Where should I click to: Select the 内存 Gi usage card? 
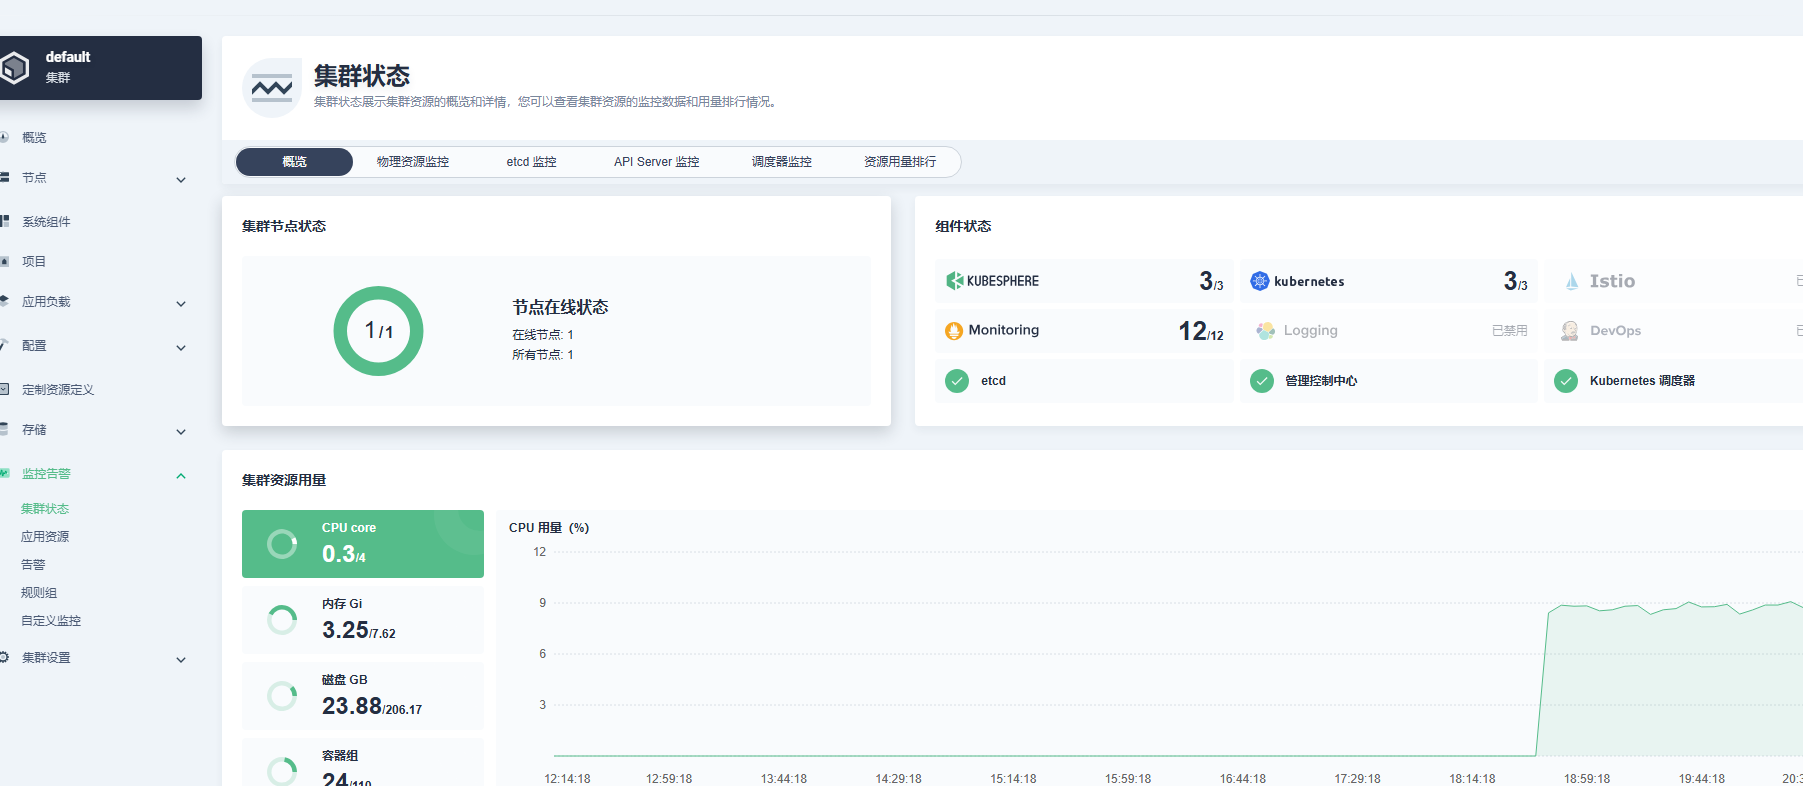tap(362, 620)
